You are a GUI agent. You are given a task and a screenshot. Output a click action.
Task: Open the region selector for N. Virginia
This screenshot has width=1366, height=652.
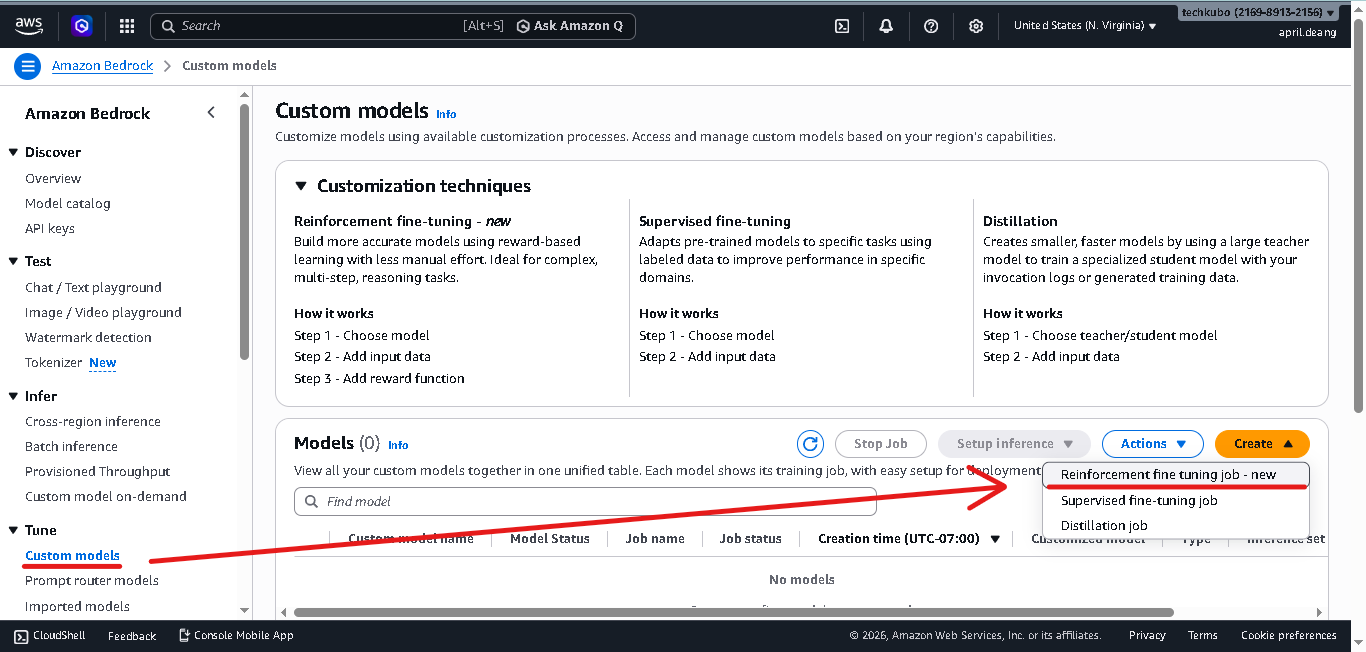(x=1084, y=25)
